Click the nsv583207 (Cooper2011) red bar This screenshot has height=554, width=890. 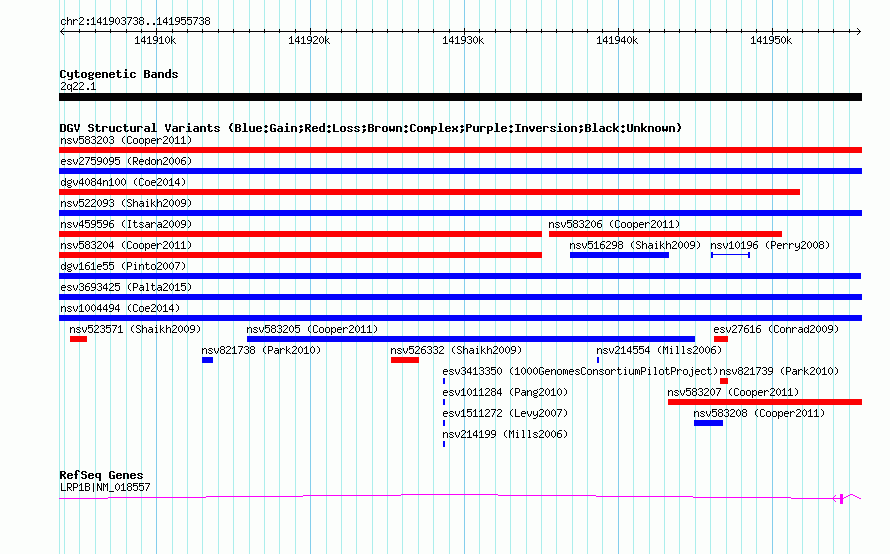[765, 402]
